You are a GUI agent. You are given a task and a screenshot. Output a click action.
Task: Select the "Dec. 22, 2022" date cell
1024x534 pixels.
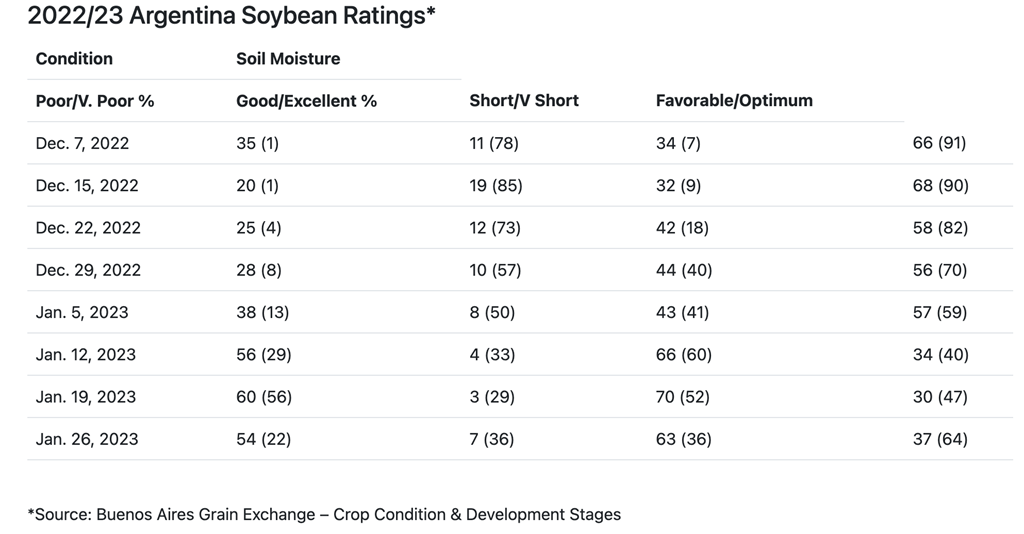(x=88, y=228)
